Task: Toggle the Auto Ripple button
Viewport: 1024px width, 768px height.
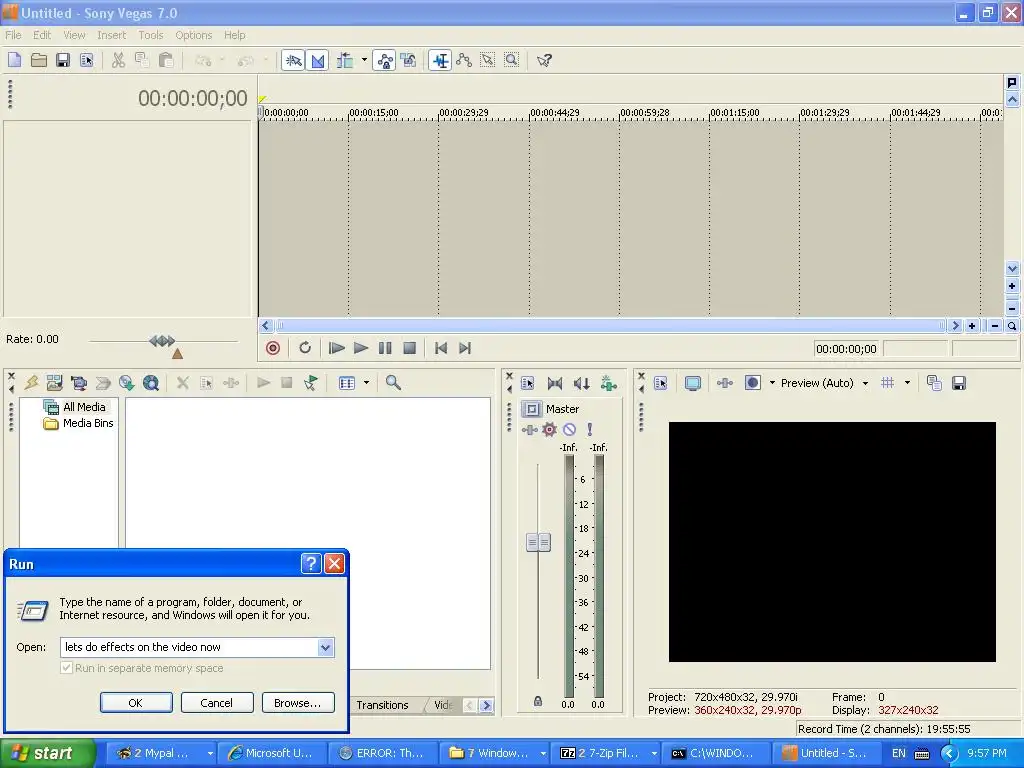Action: [x=345, y=61]
